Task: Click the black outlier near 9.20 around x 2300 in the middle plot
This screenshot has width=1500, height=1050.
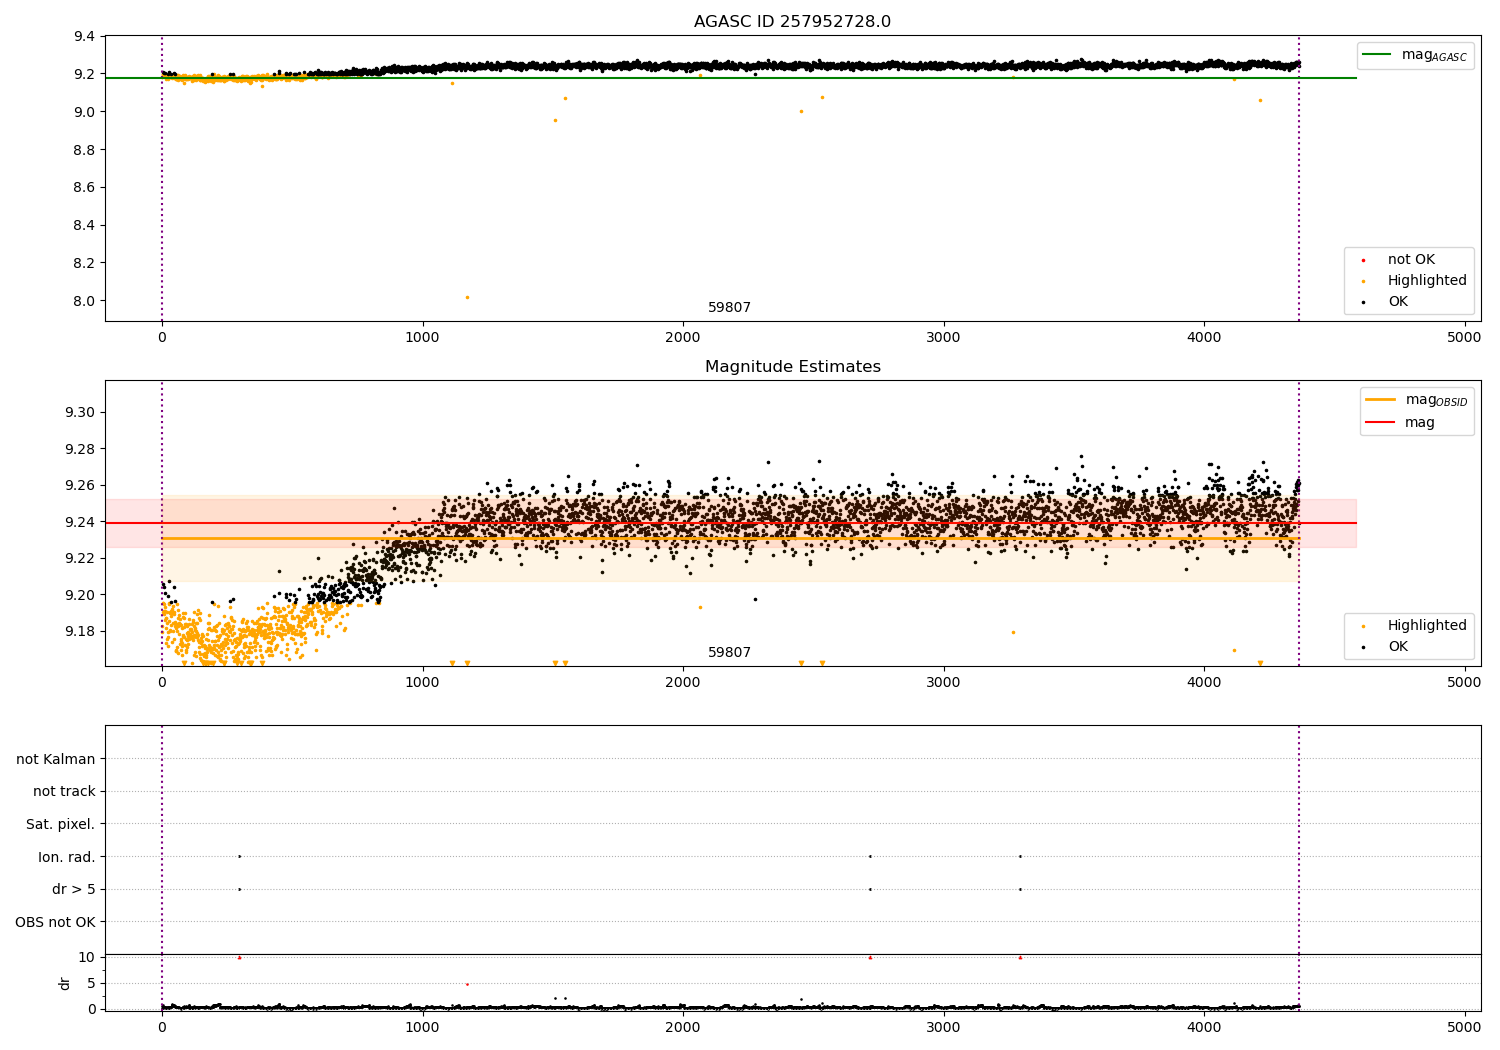Action: pos(755,599)
